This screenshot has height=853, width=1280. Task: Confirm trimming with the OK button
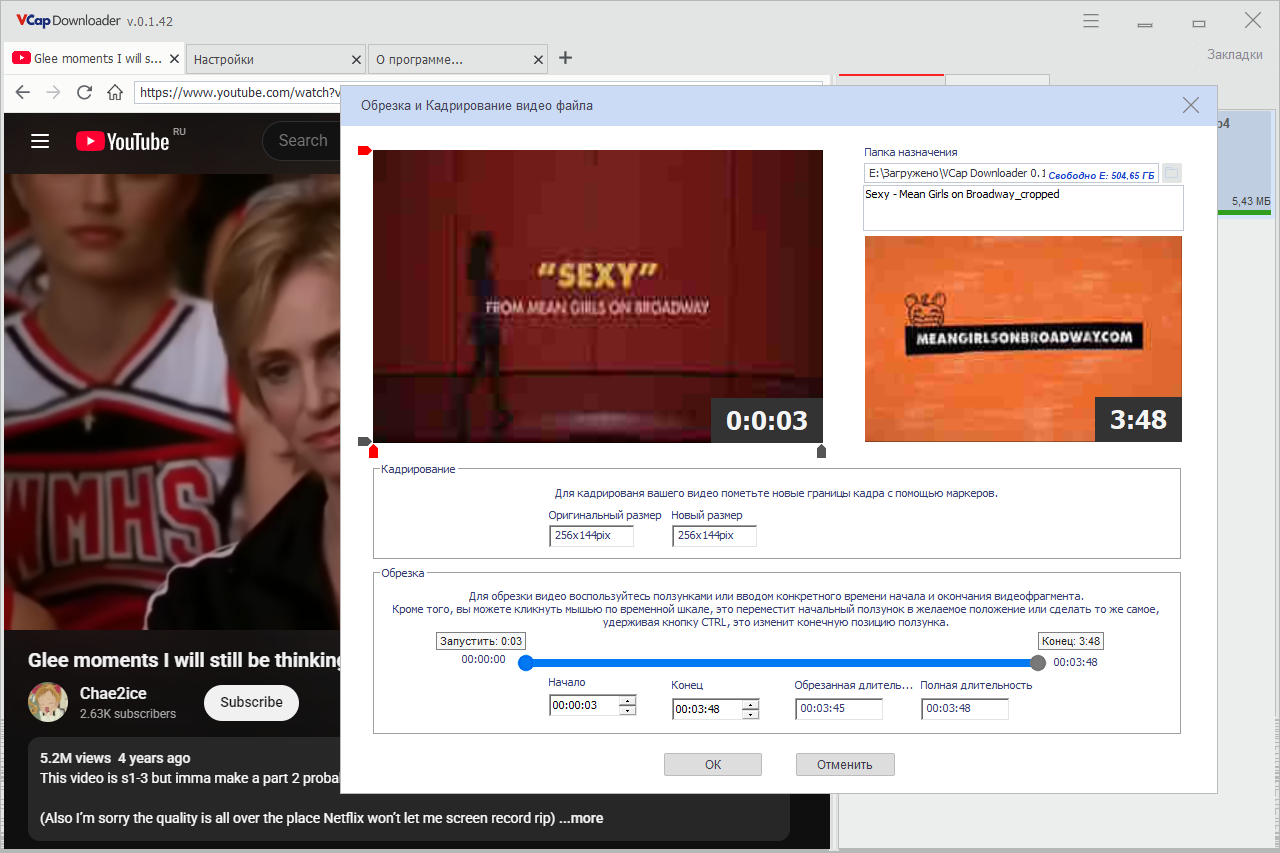712,764
